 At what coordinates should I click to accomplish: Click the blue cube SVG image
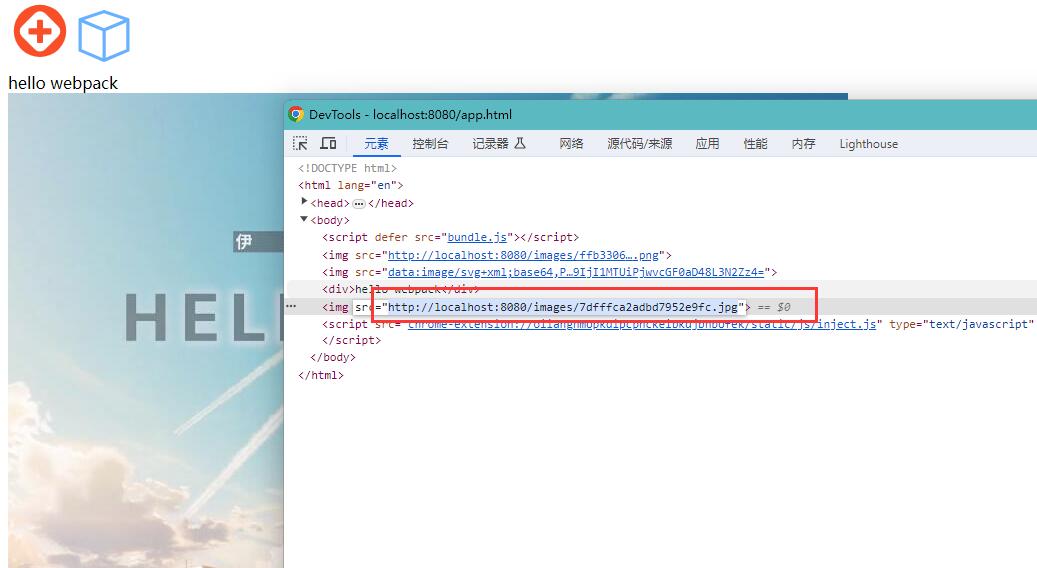(x=104, y=37)
